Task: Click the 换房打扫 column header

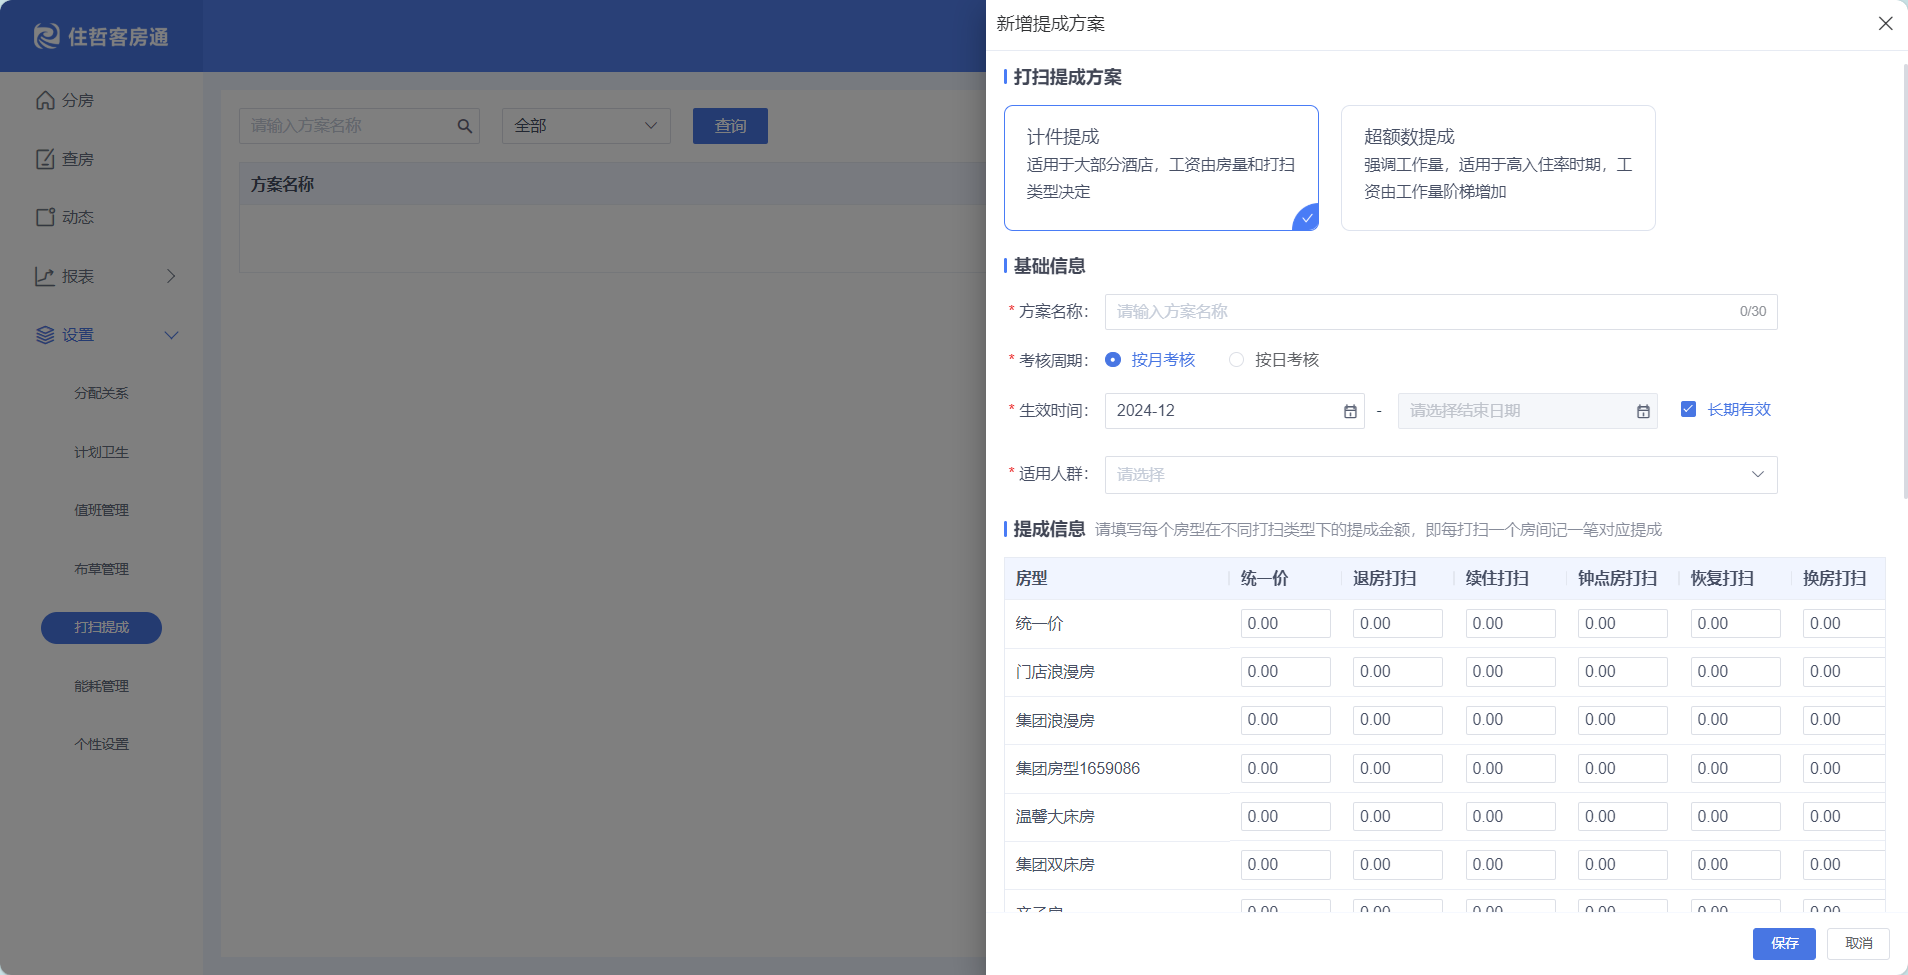Action: tap(1835, 579)
